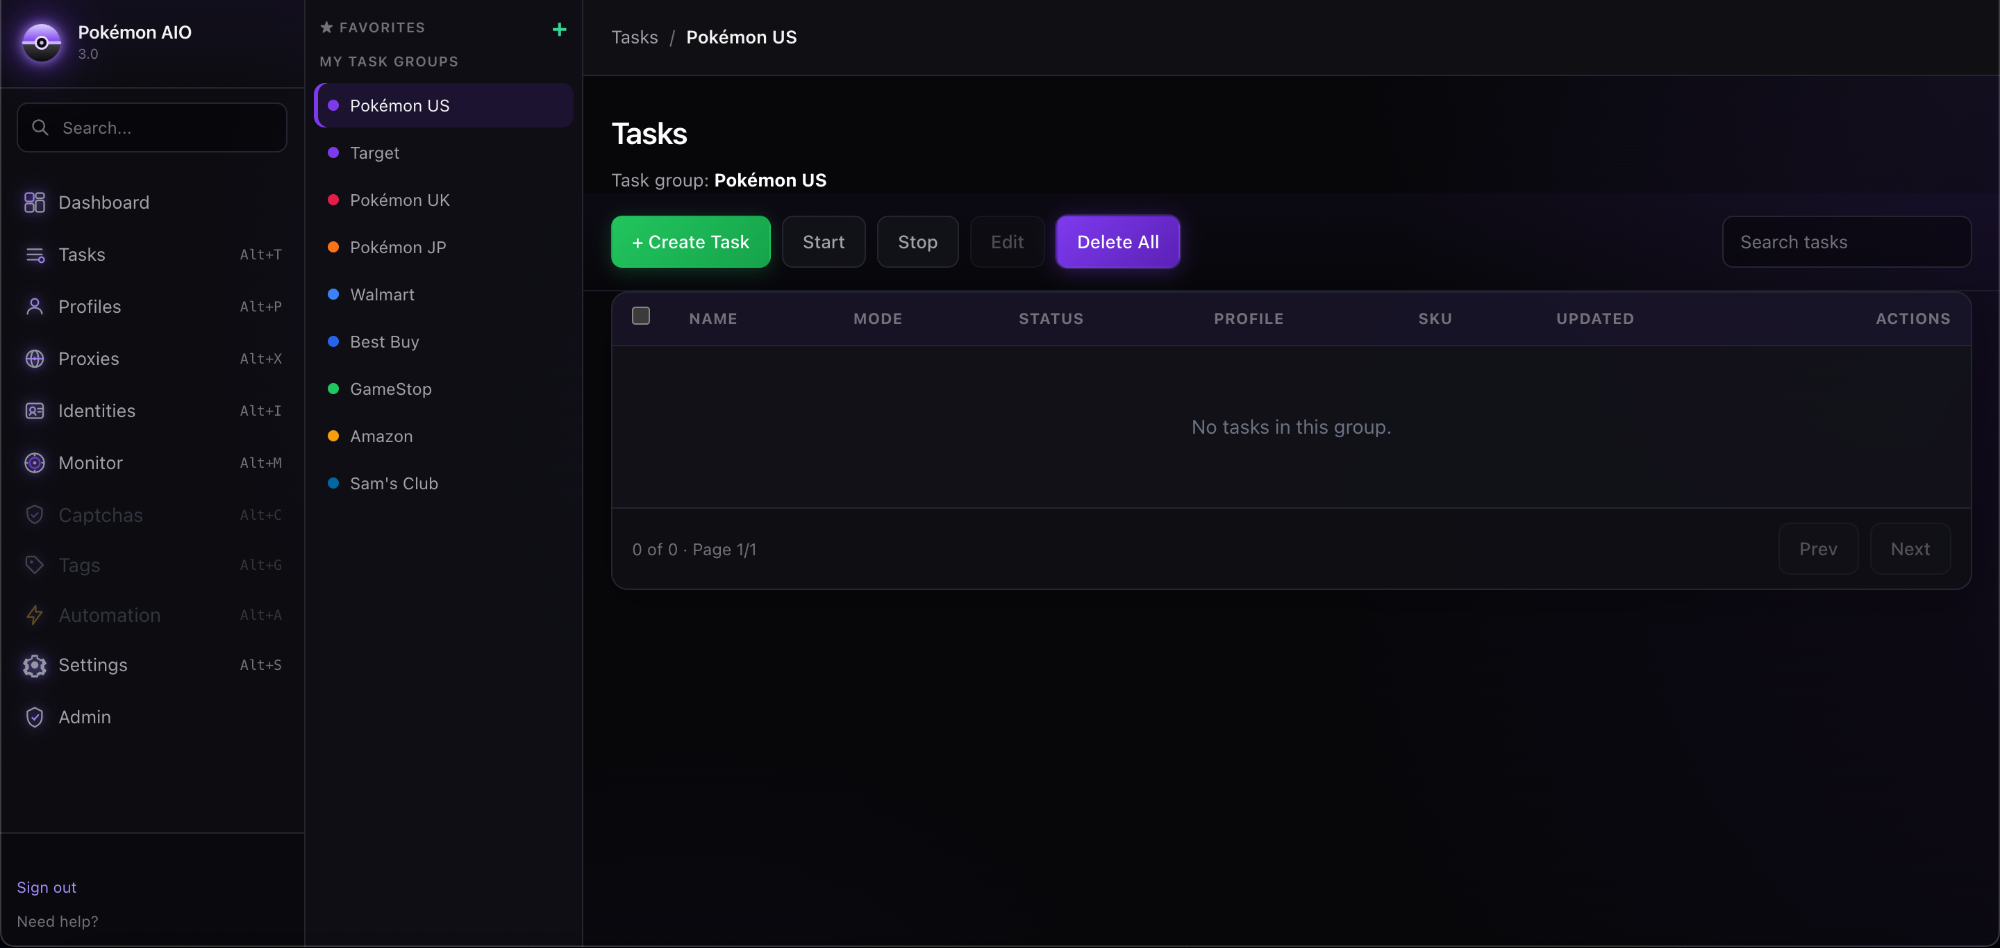Click the Dashboard grid icon
Image resolution: width=2000 pixels, height=948 pixels.
click(35, 202)
